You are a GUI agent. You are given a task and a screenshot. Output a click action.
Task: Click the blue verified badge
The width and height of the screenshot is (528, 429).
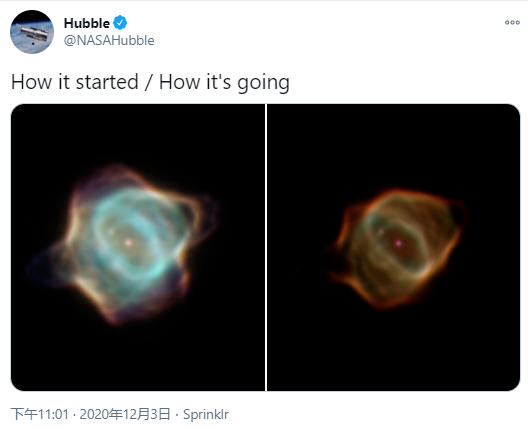click(120, 23)
